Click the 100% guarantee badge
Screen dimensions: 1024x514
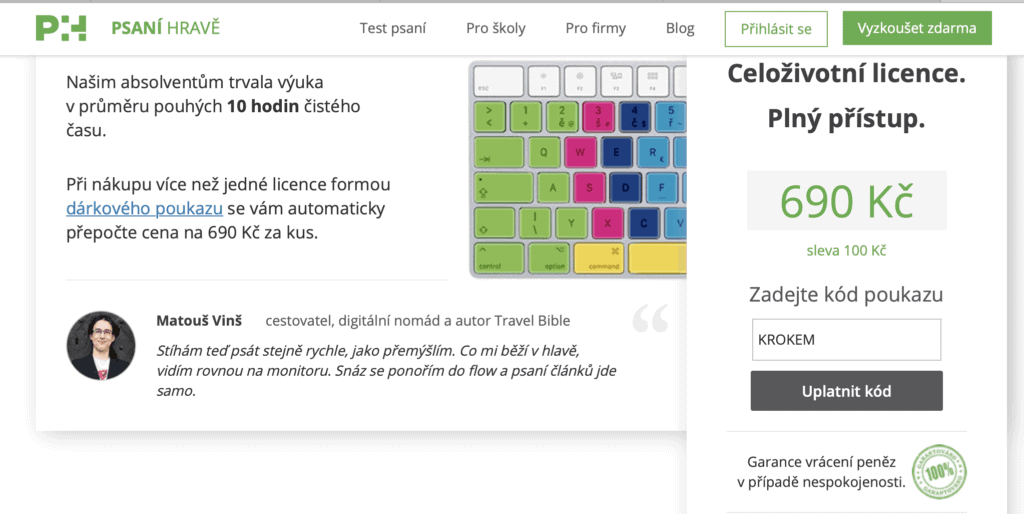[941, 470]
